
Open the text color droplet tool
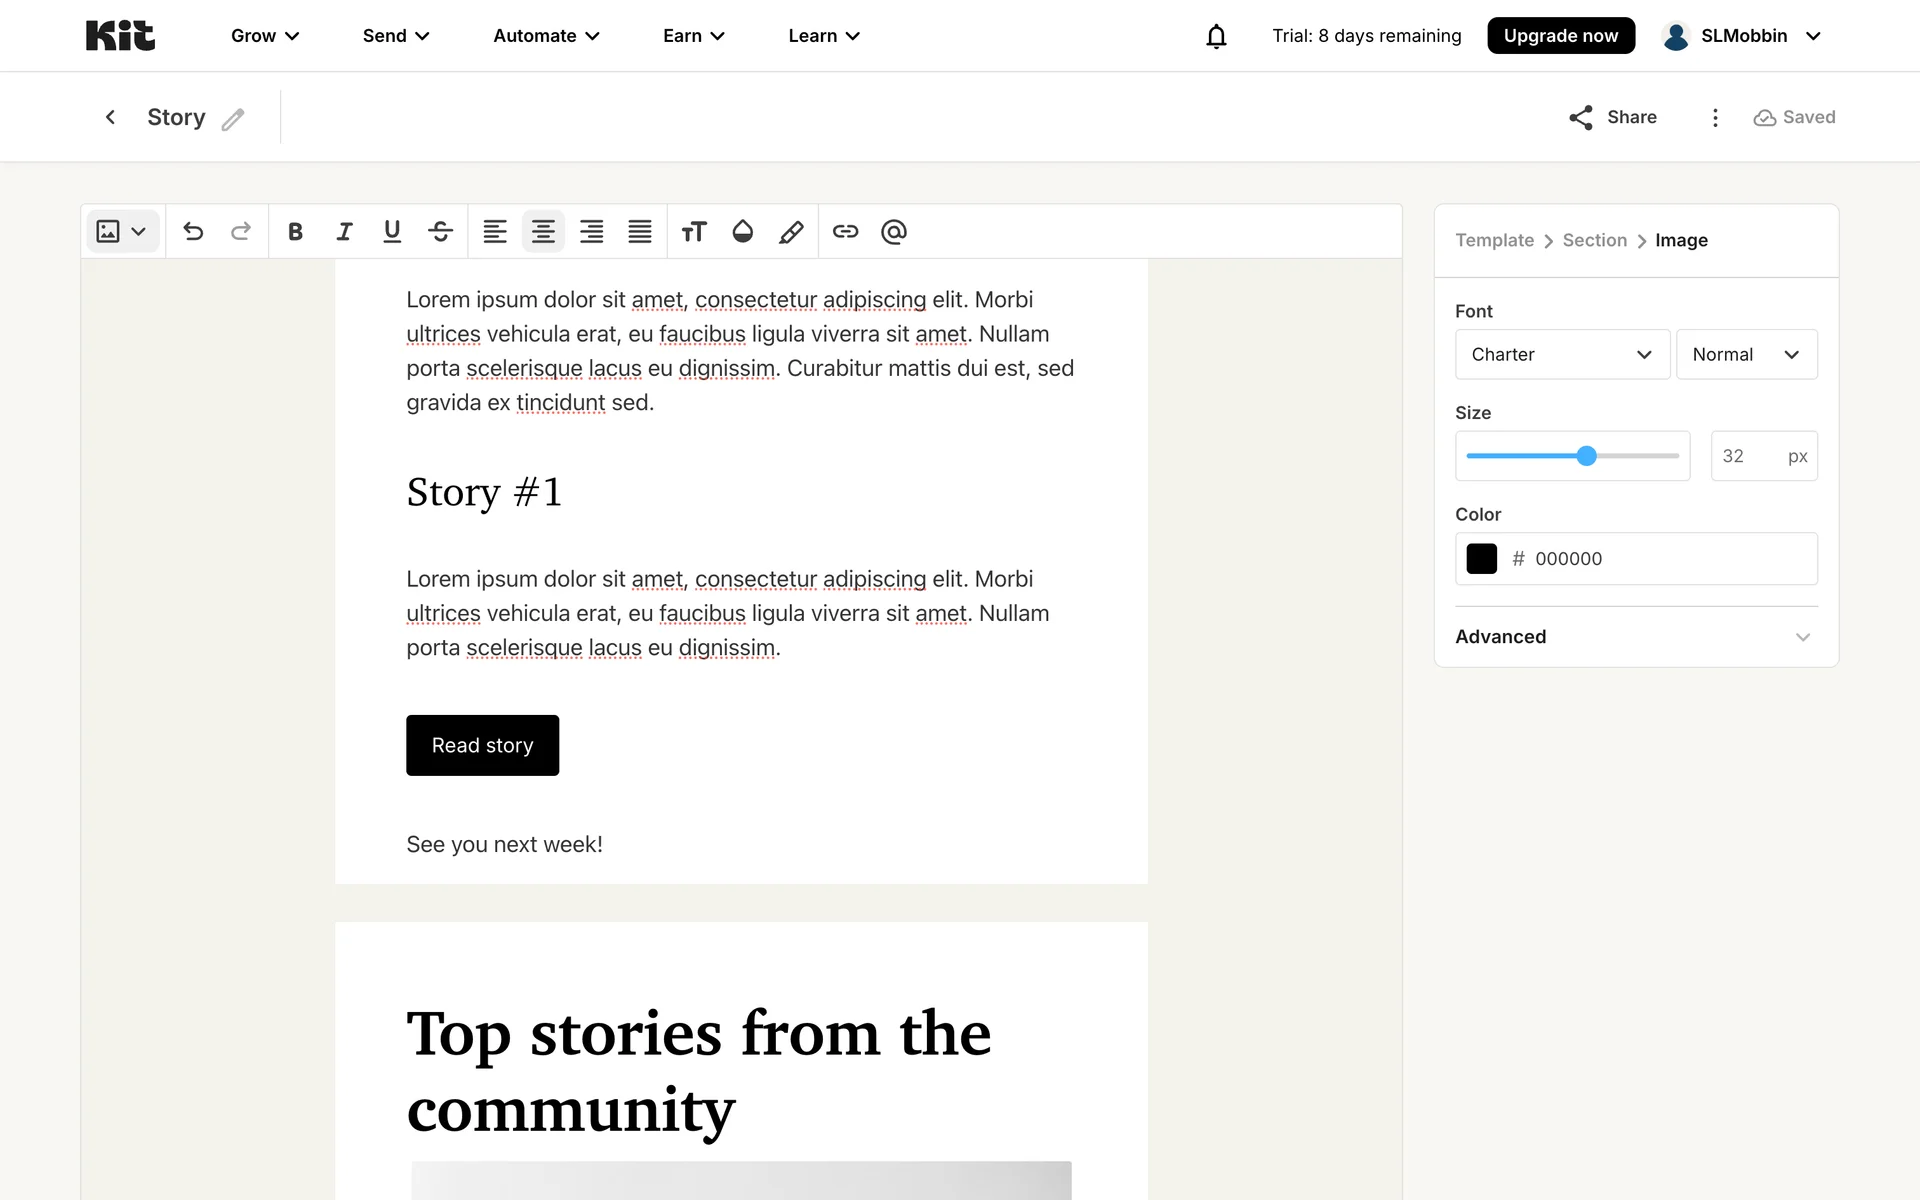[742, 232]
